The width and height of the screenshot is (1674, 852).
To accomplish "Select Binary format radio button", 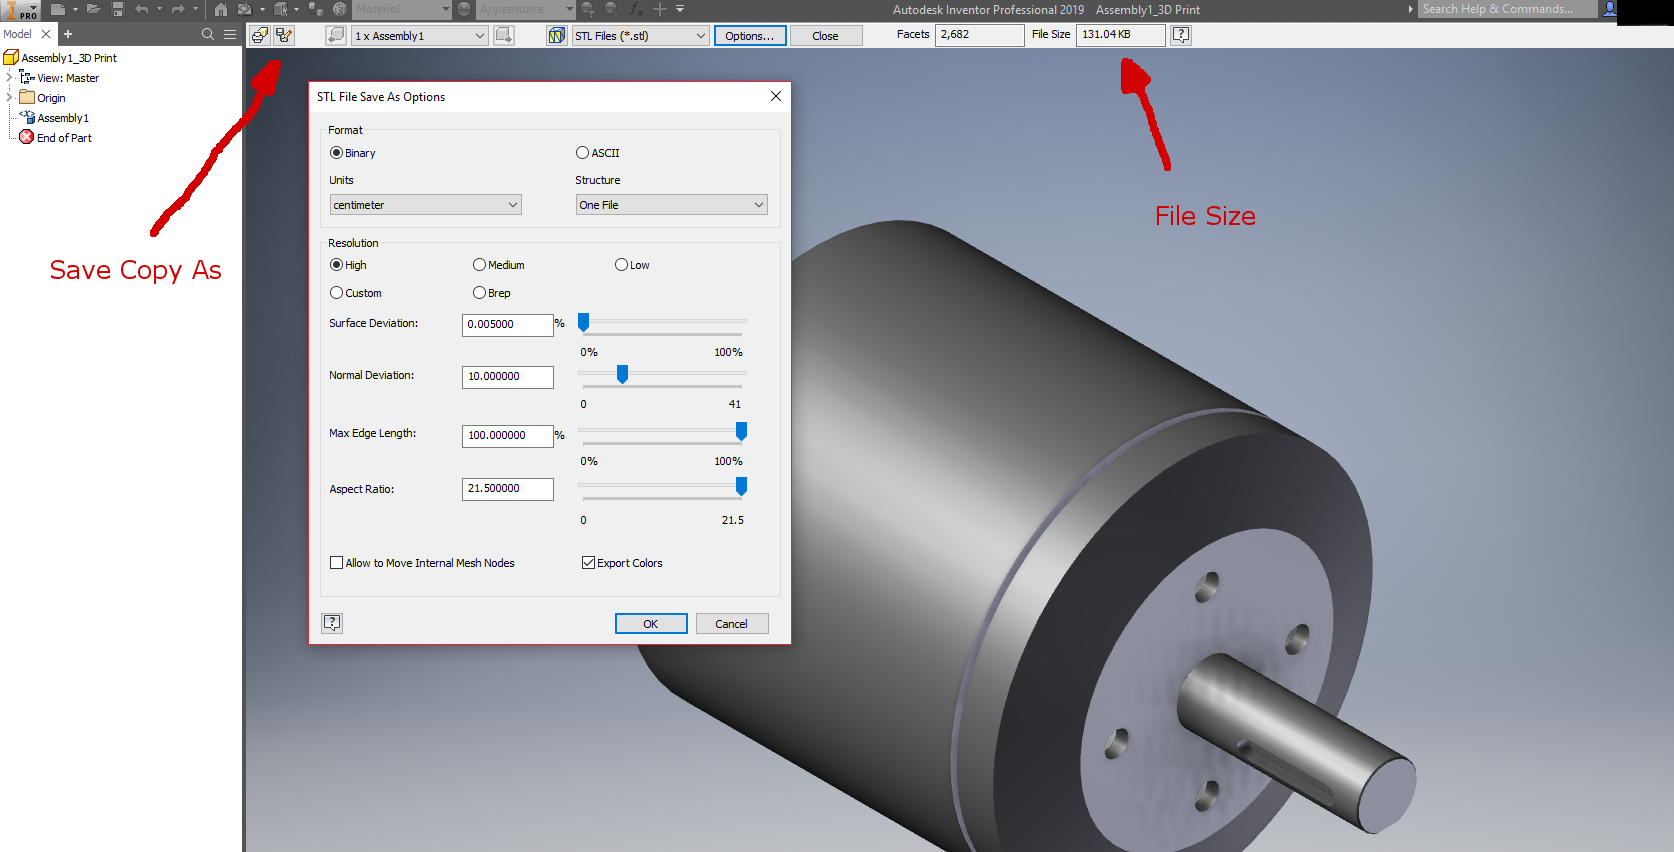I will point(336,153).
